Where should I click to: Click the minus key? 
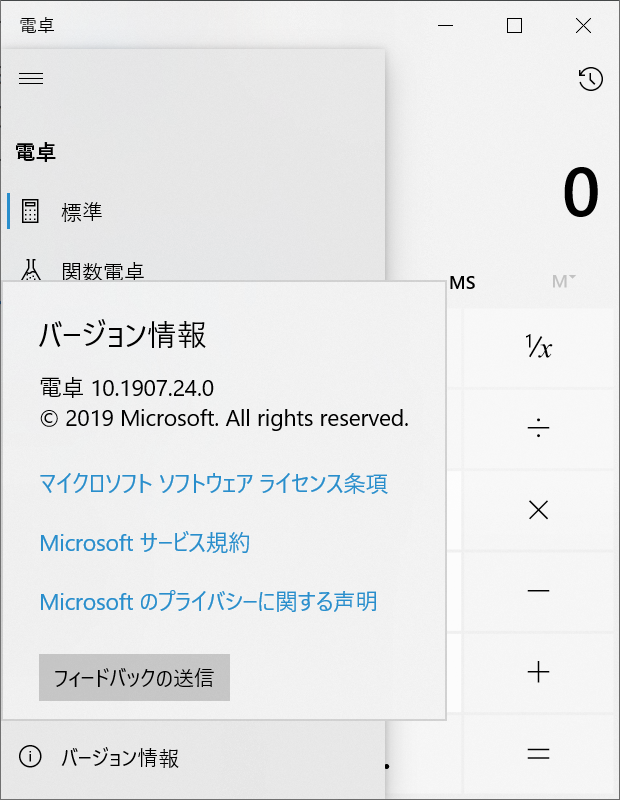pyautogui.click(x=538, y=591)
